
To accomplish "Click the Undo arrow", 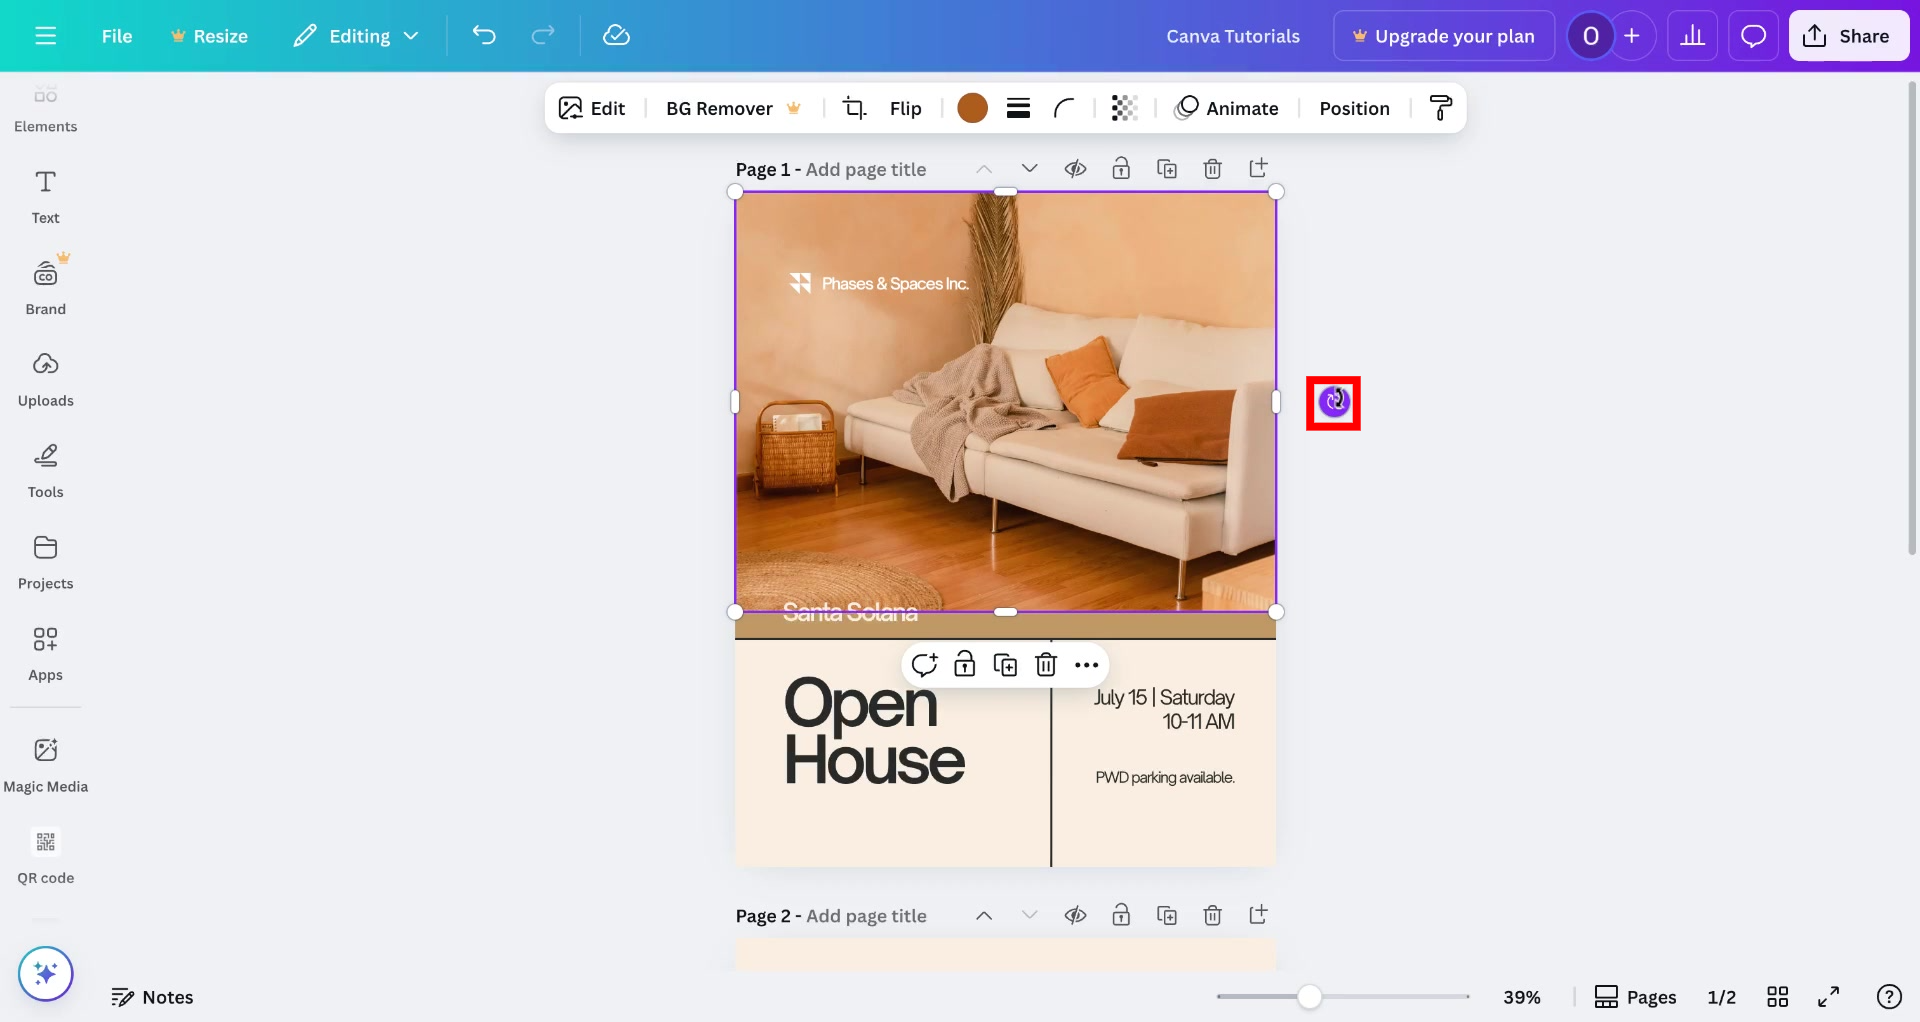I will (x=484, y=35).
